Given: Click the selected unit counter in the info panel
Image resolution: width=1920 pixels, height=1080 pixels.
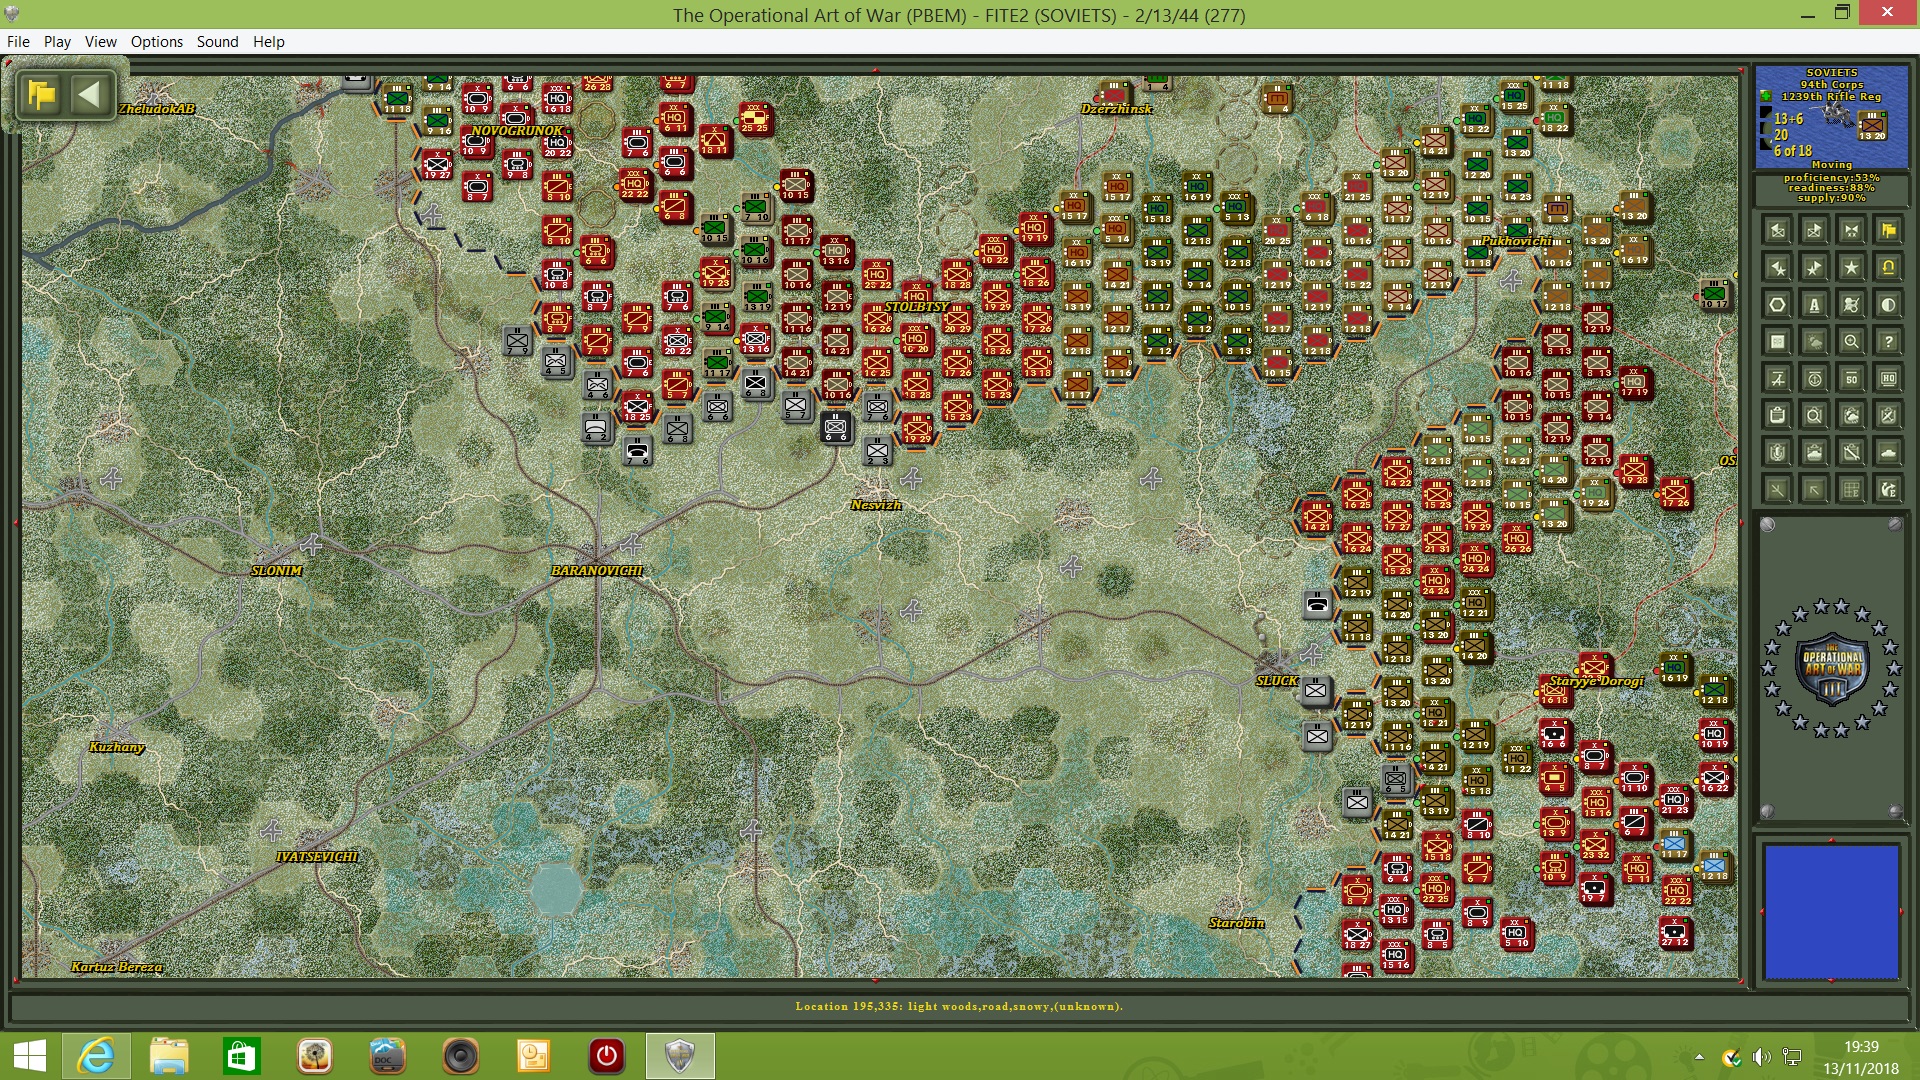Looking at the screenshot, I should coord(1872,126).
